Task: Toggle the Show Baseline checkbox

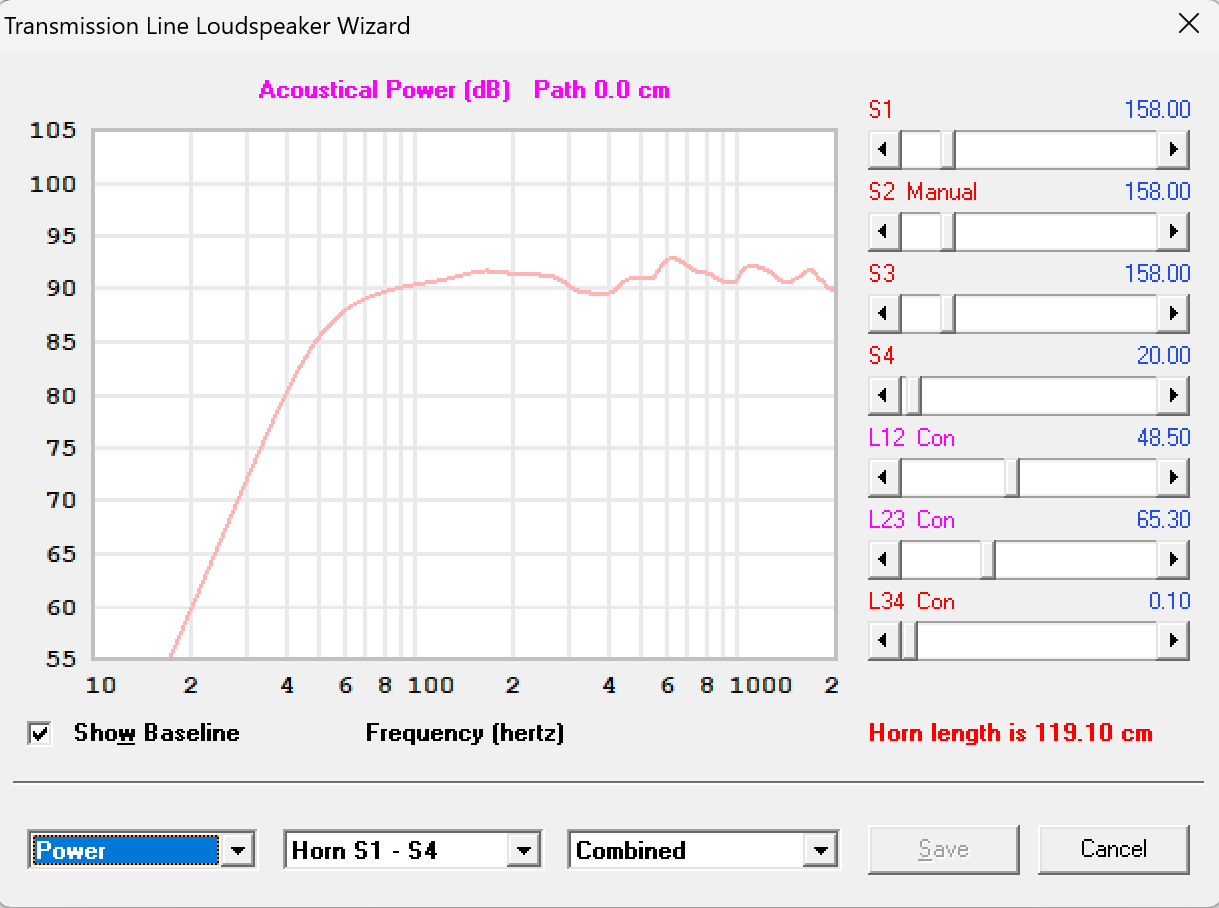Action: 40,734
